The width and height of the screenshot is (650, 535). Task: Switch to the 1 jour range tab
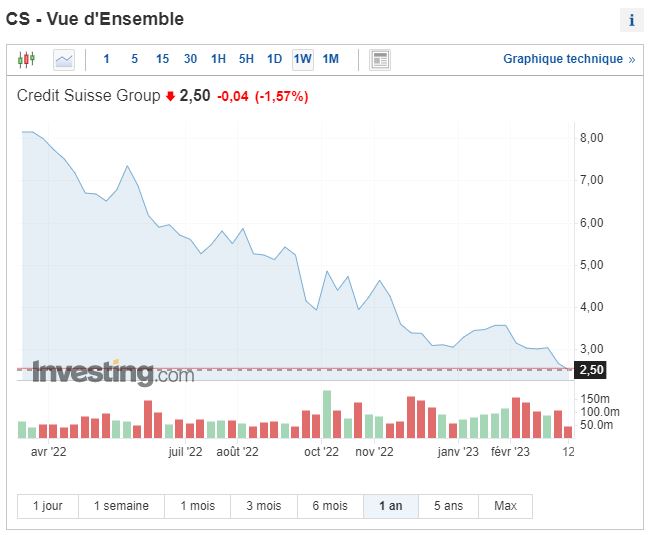click(48, 506)
